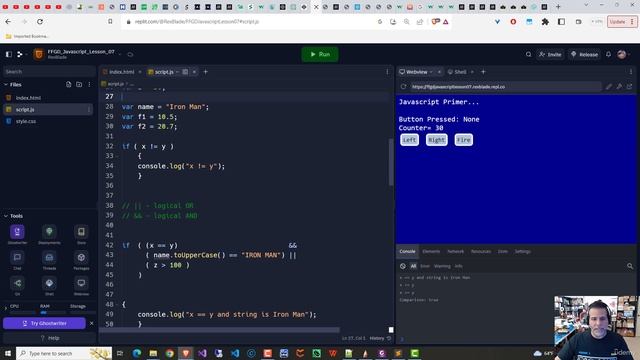The width and height of the screenshot is (640, 360).
Task: Open the user avatar menu
Action: 622,54
